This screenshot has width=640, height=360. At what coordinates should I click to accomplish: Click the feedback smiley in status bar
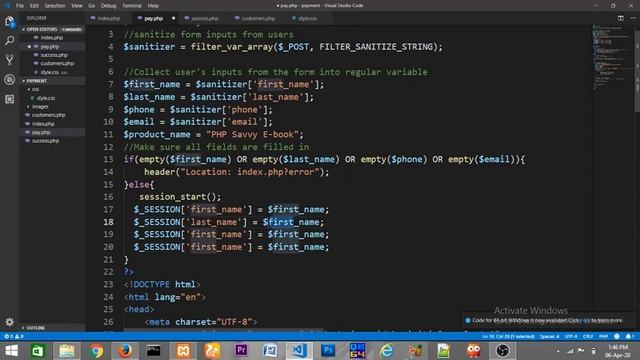pyautogui.click(x=617, y=336)
